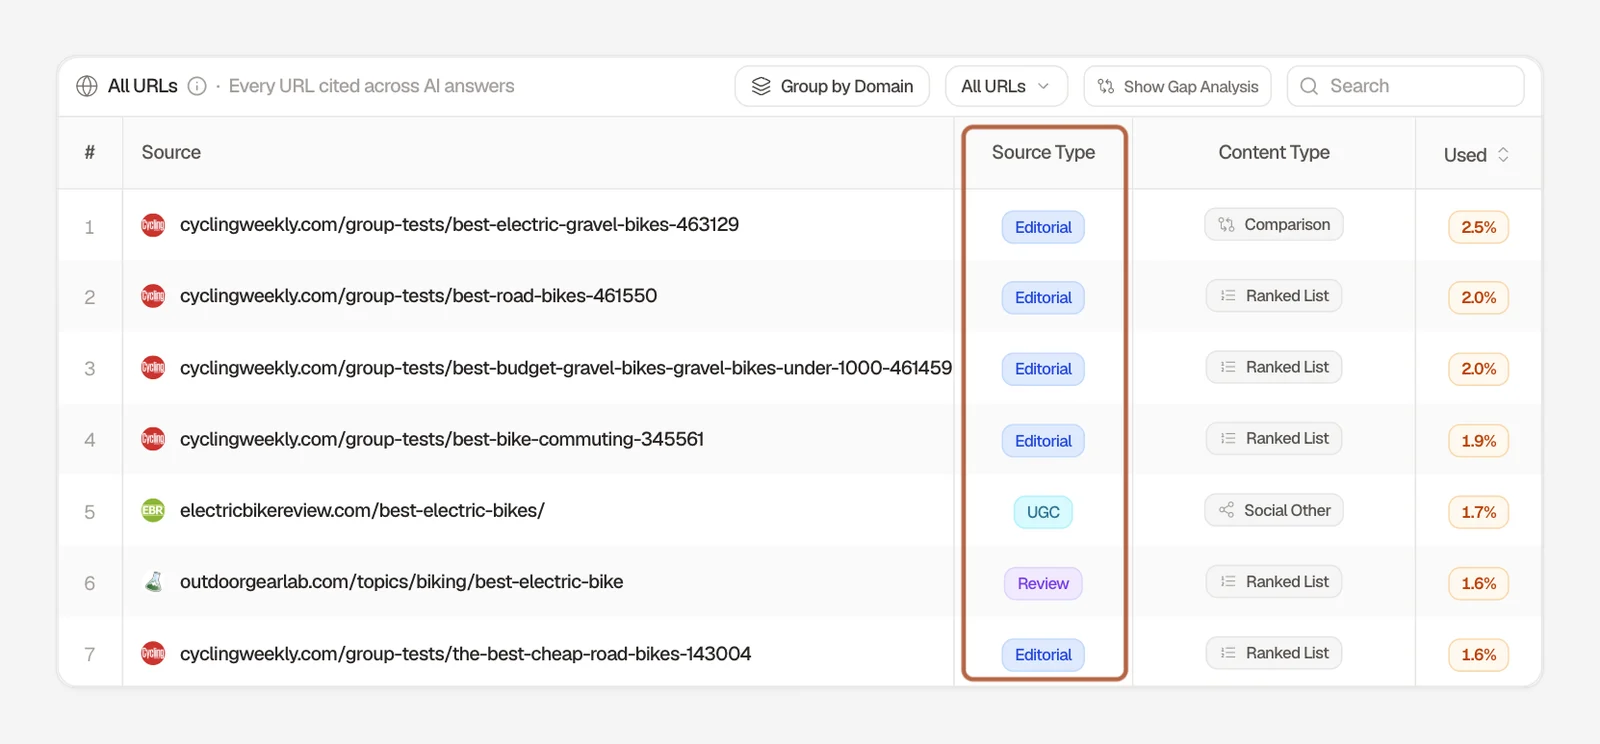Focus the Search input field

pos(1405,86)
